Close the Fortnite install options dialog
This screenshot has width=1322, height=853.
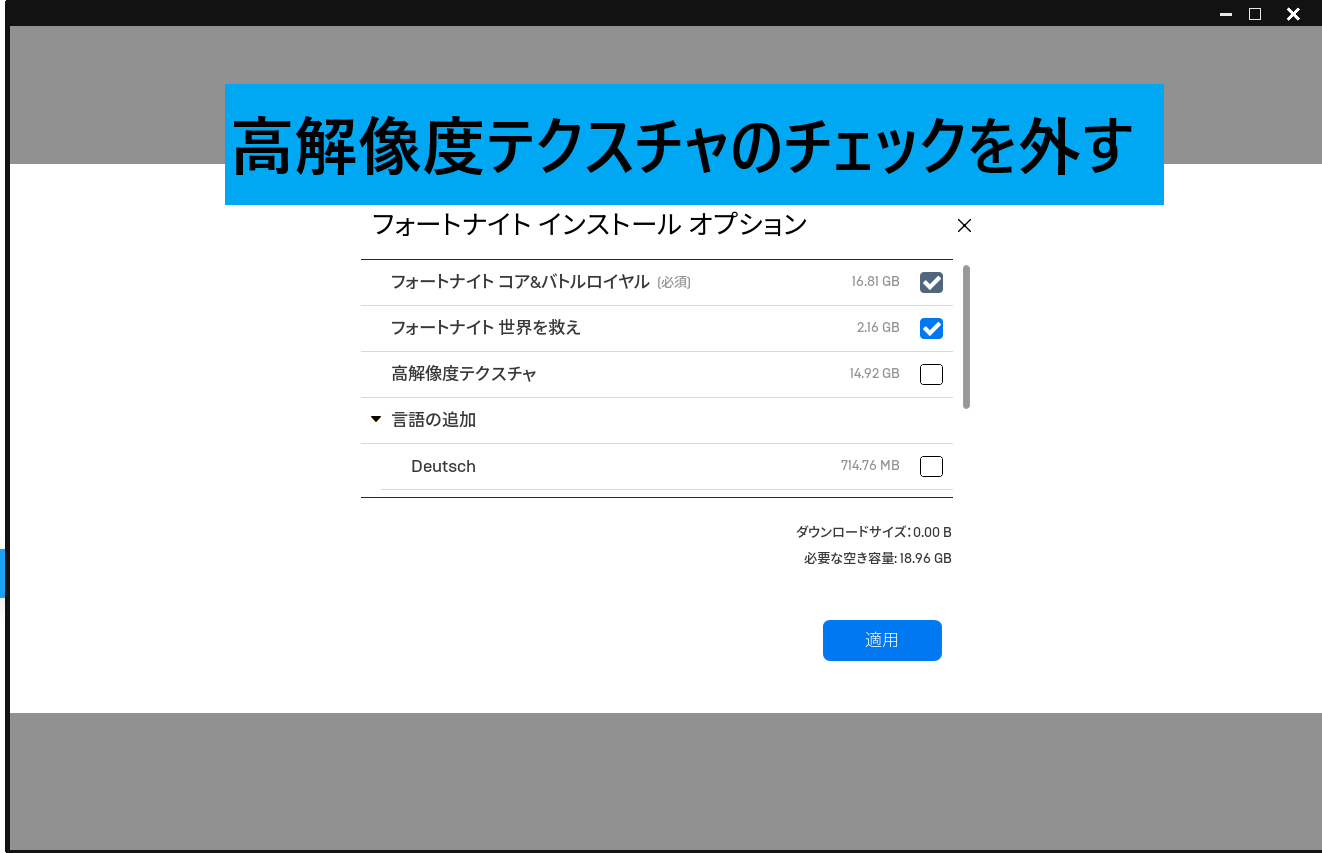pyautogui.click(x=964, y=226)
